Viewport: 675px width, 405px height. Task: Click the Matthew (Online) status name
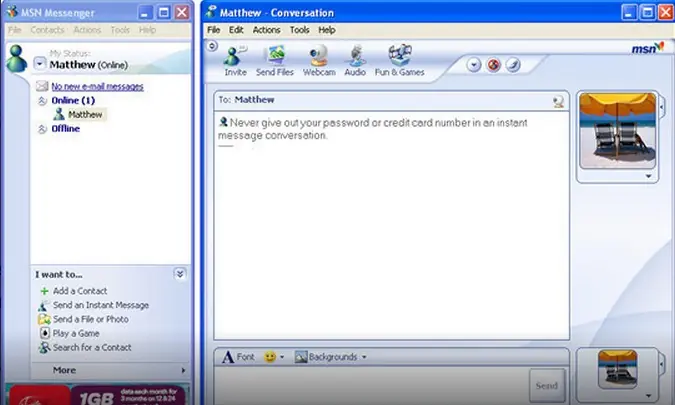click(x=89, y=65)
